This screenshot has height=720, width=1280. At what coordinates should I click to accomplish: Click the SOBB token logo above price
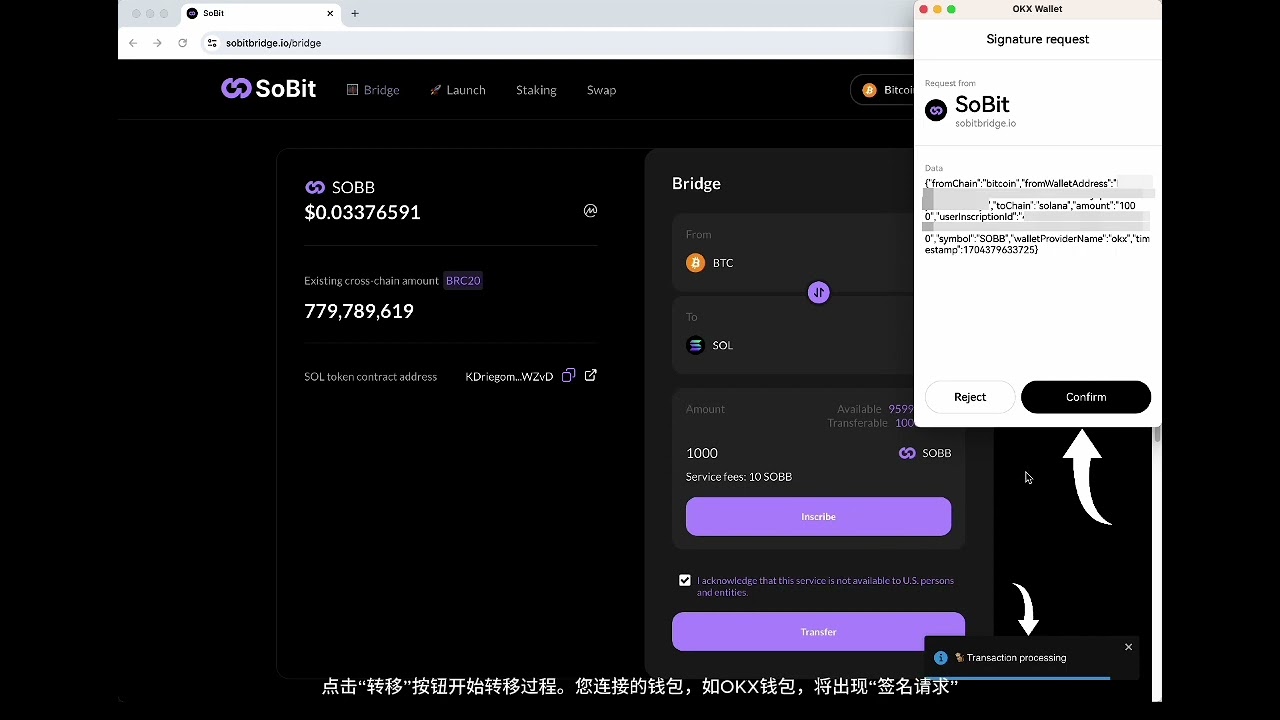(x=315, y=187)
